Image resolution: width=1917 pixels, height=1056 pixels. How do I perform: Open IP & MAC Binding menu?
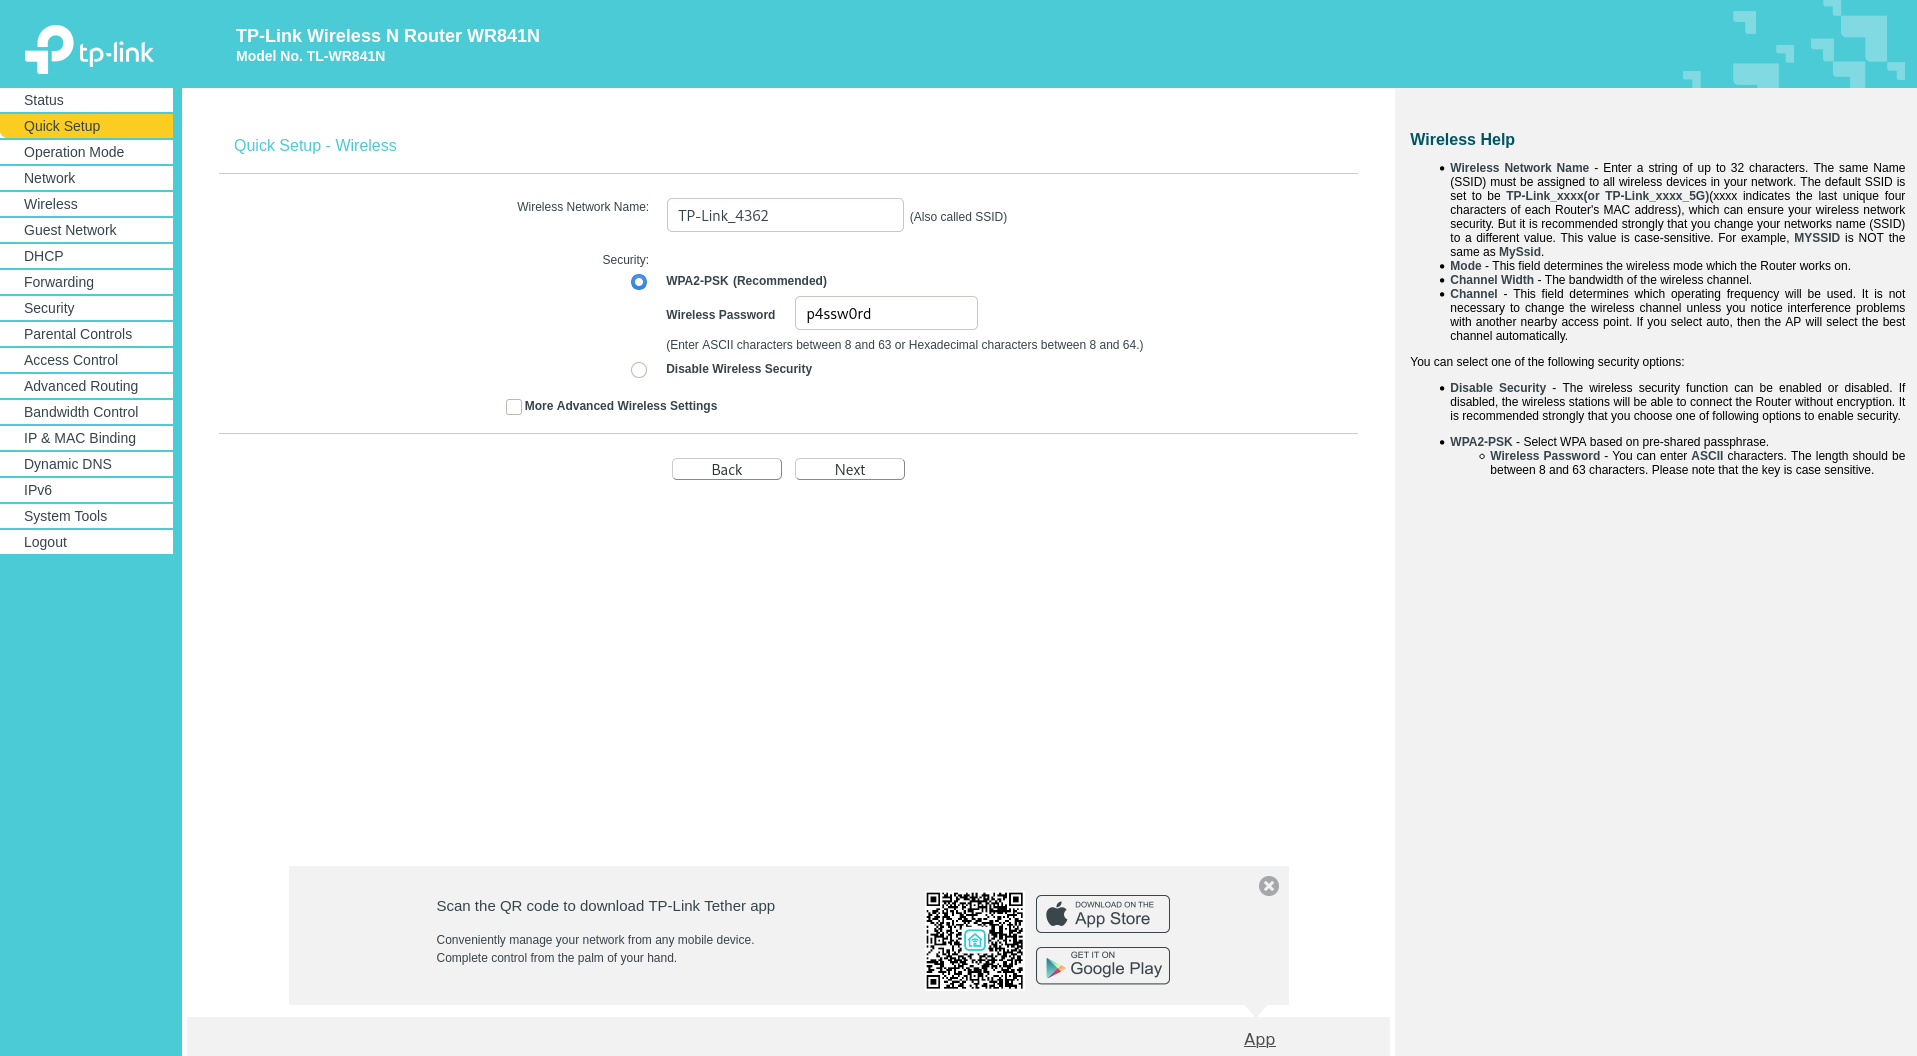87,438
